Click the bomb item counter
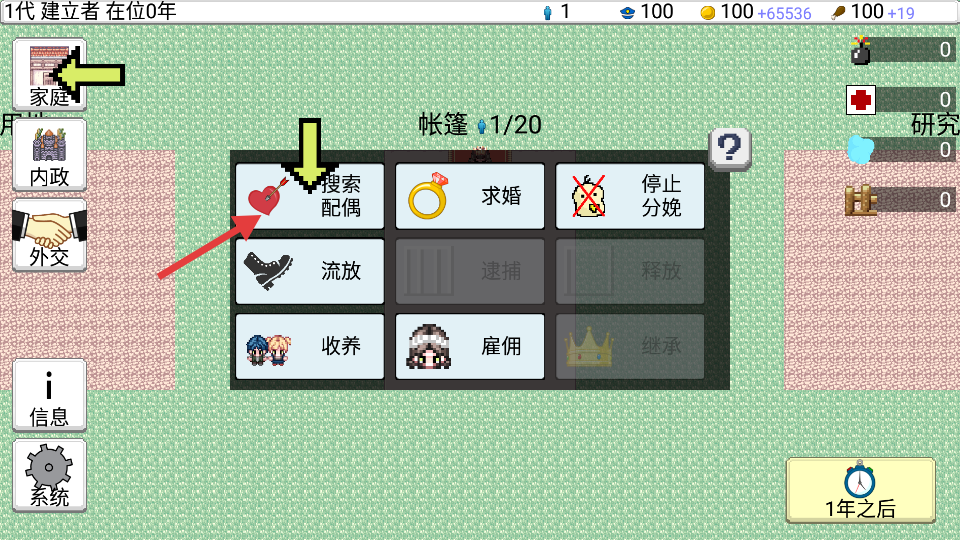Screen dimensions: 960x540 [x=902, y=50]
